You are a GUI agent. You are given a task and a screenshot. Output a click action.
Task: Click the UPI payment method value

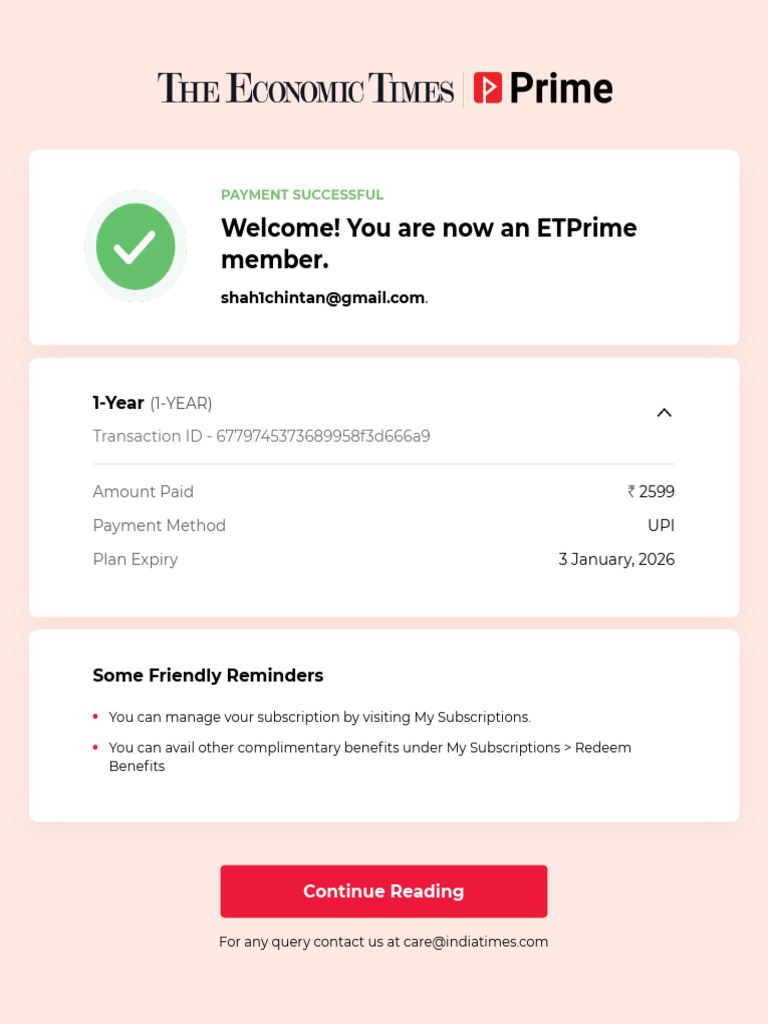coord(661,526)
